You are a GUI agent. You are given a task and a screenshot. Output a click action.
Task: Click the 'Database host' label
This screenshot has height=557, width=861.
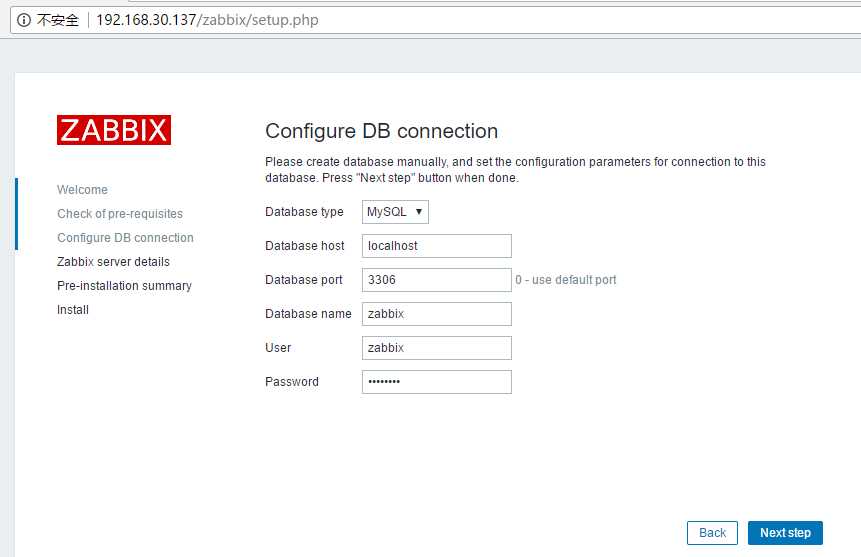click(x=305, y=246)
